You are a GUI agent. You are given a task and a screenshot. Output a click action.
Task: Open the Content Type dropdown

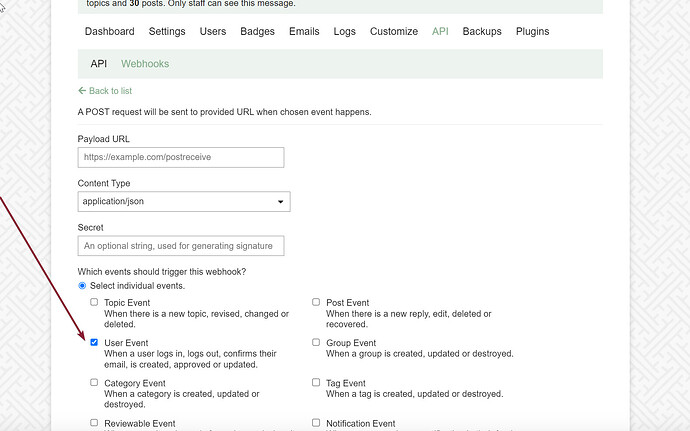tap(184, 202)
